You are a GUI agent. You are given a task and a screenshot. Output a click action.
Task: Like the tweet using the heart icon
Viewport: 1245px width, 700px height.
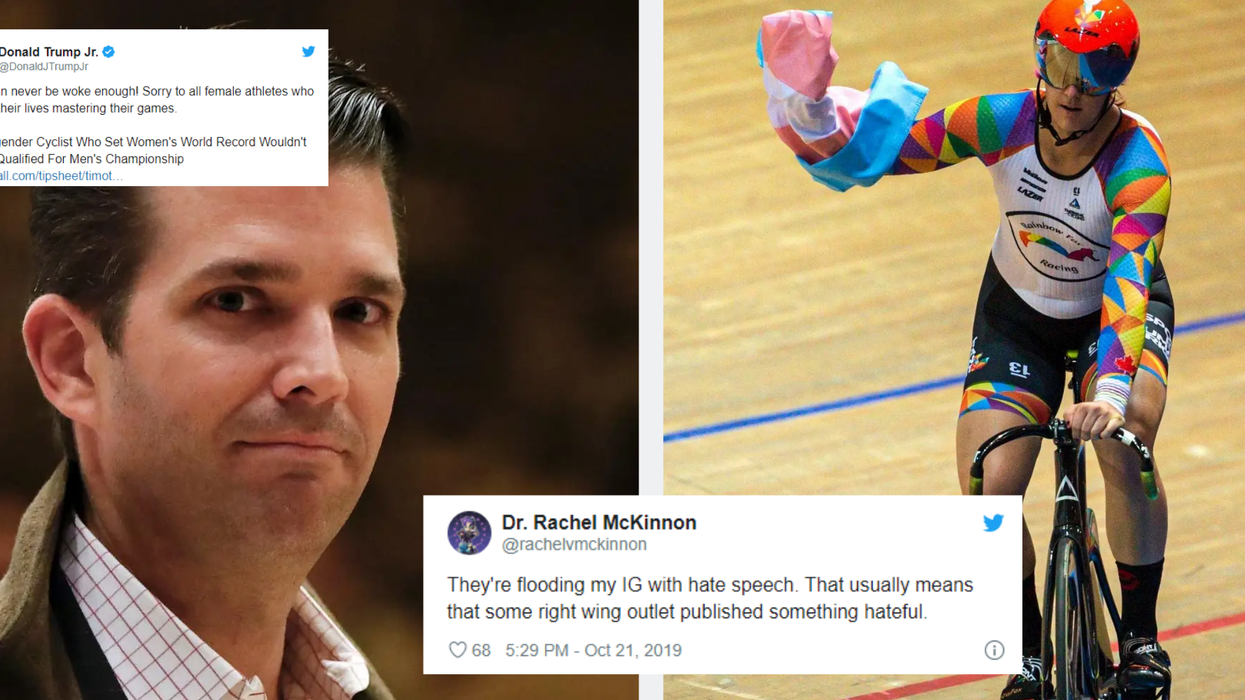(457, 650)
